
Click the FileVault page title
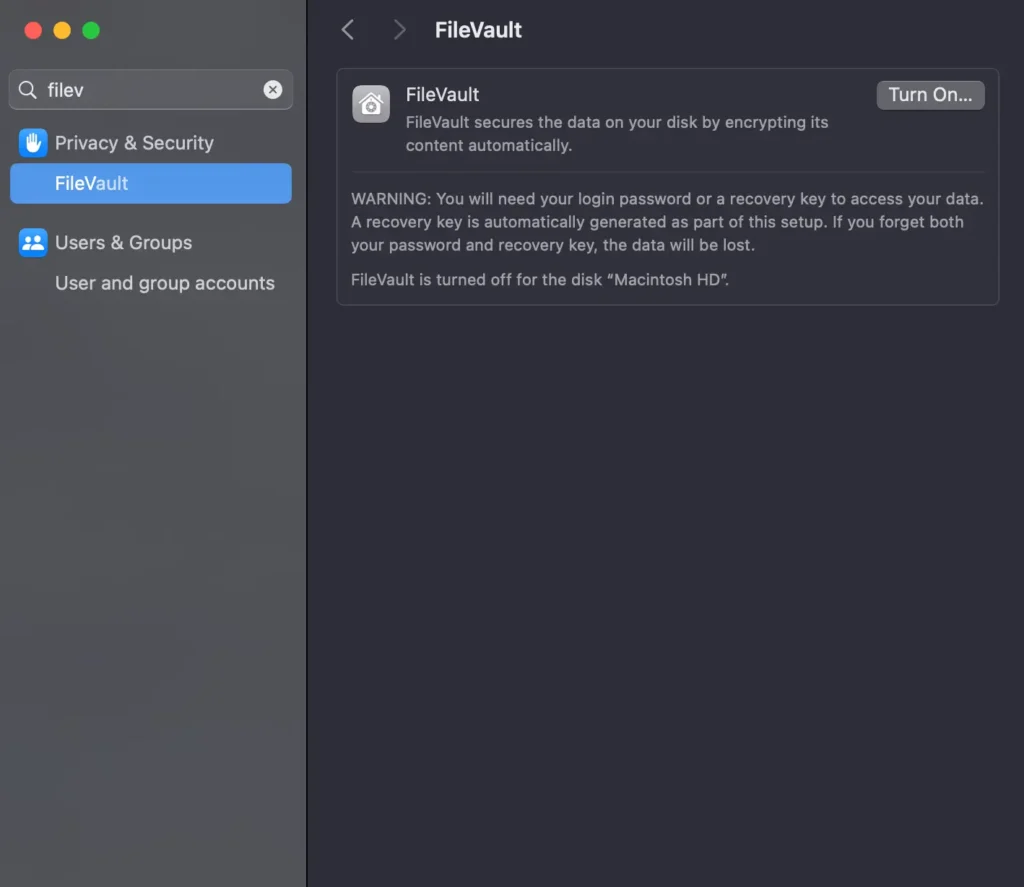(x=478, y=30)
